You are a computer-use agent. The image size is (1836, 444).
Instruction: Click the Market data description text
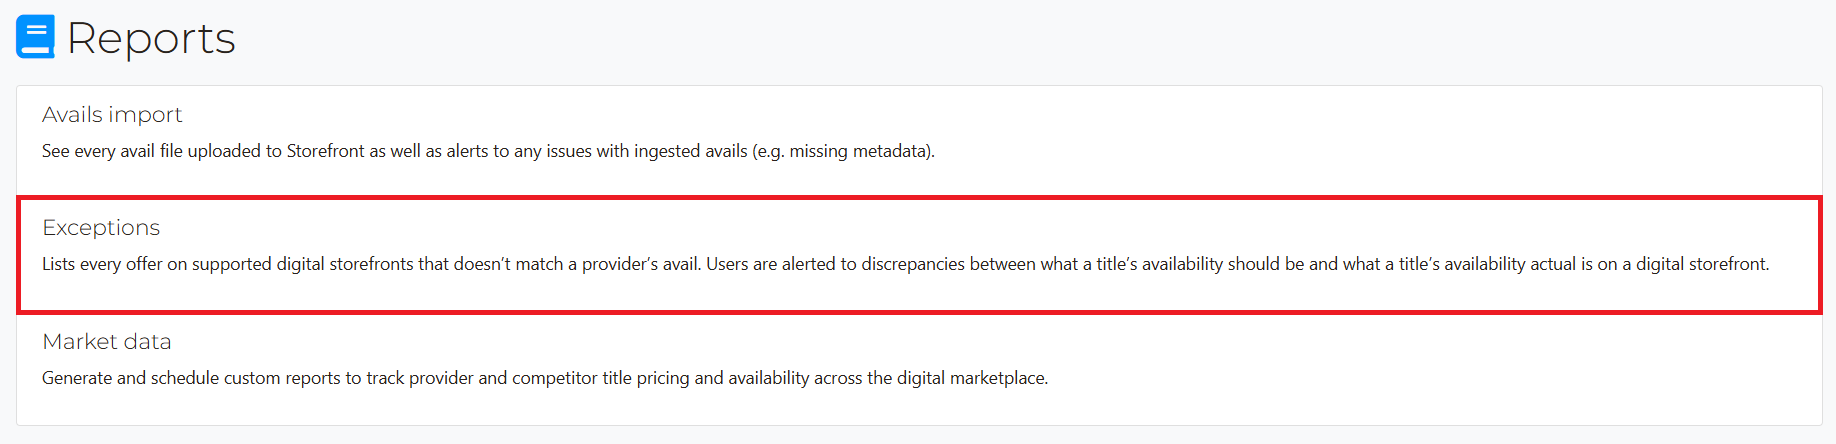[x=545, y=378]
